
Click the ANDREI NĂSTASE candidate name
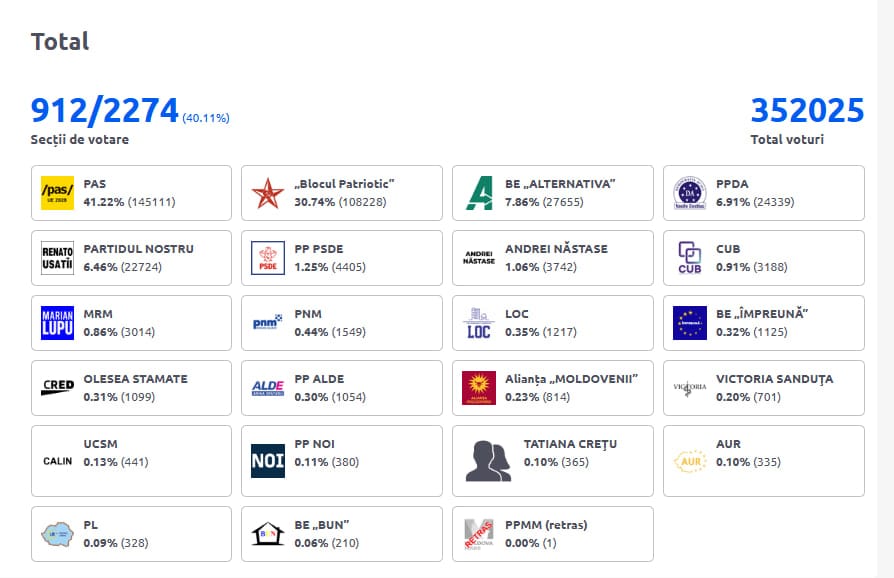[x=556, y=249]
